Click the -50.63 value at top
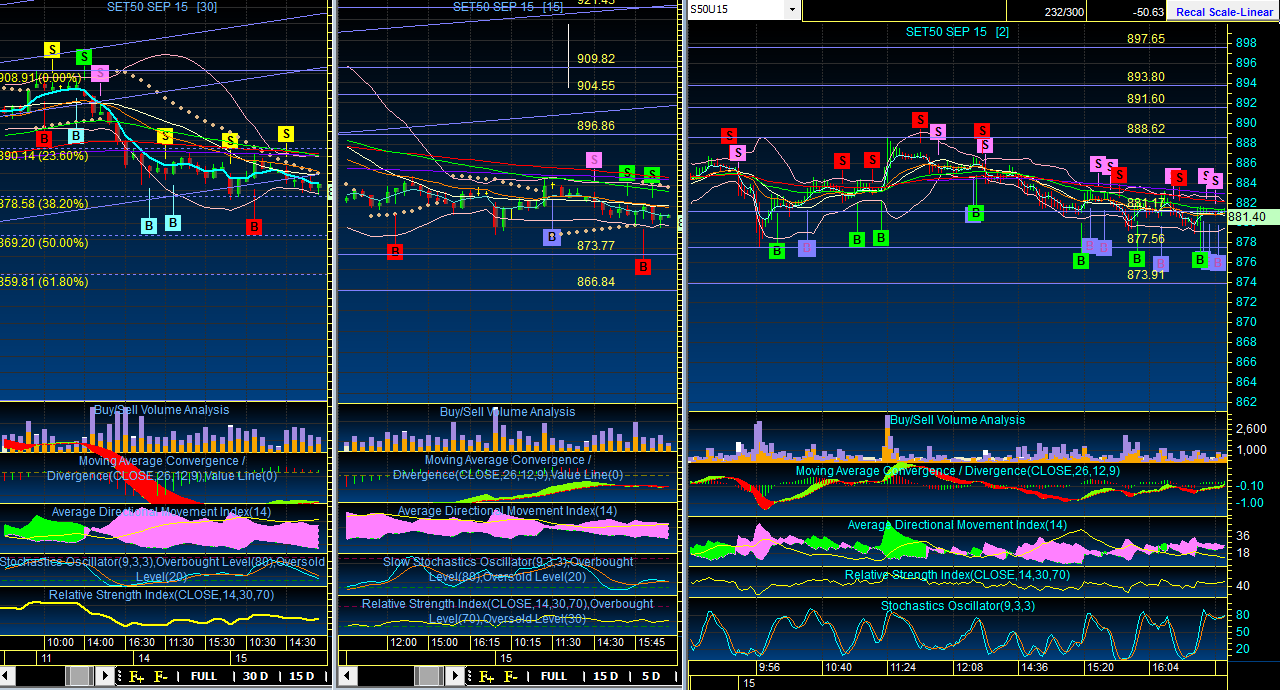1280x690 pixels. [x=1148, y=11]
